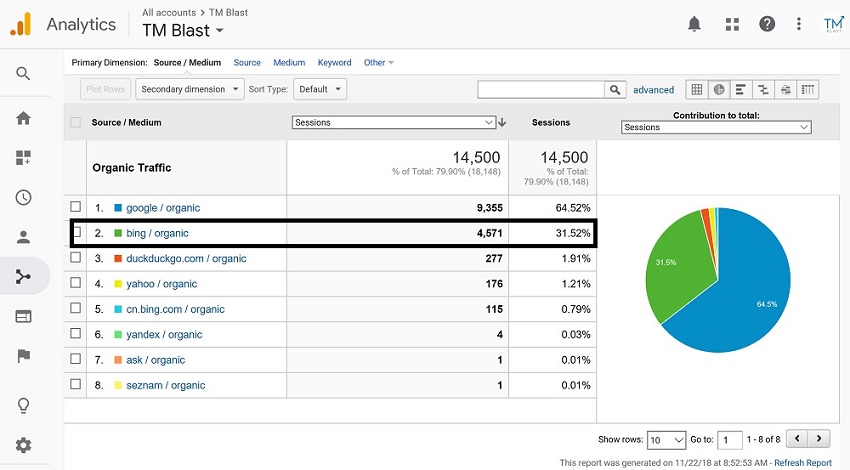
Task: Click the table search magnifier button
Action: [x=615, y=89]
